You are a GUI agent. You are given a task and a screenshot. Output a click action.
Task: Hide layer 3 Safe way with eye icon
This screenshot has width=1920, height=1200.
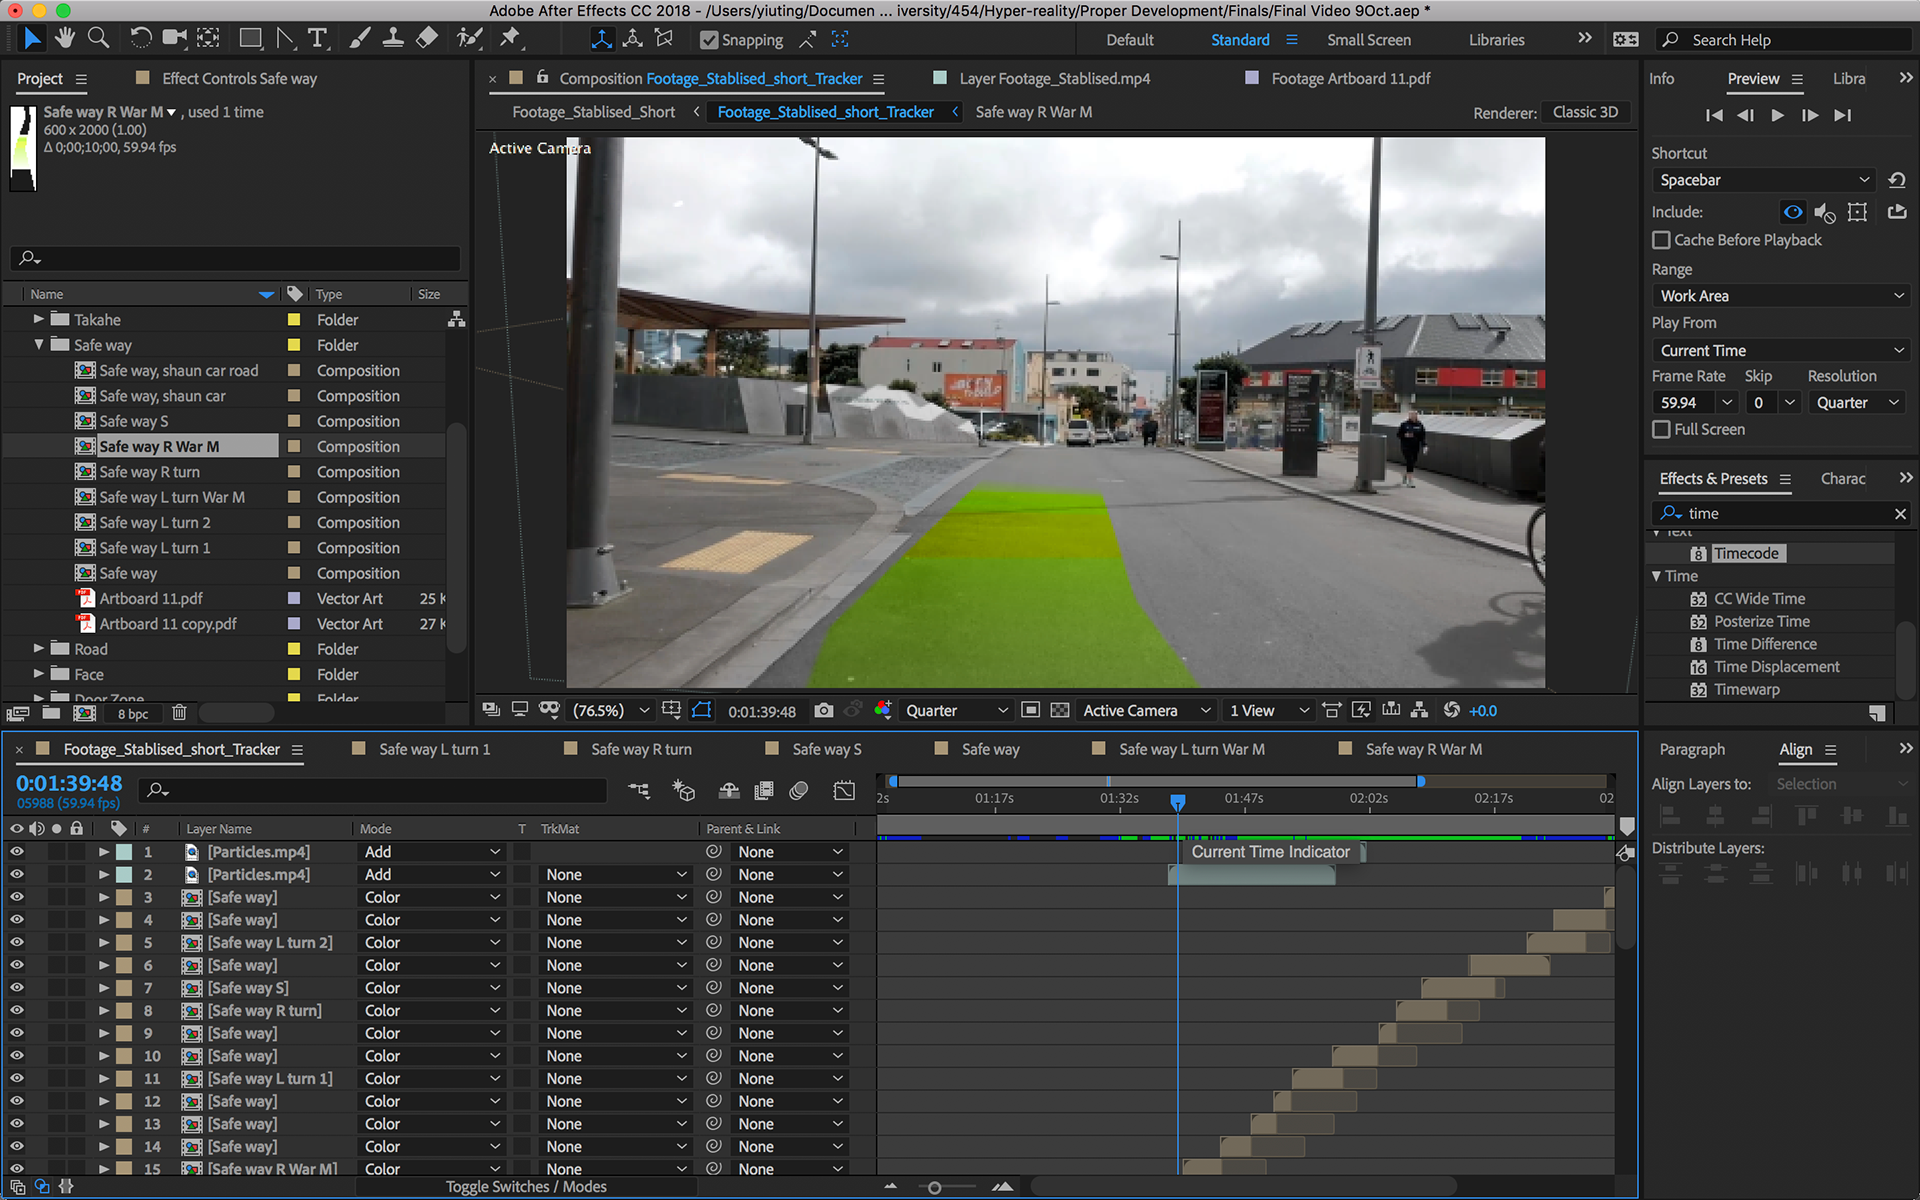coord(17,897)
